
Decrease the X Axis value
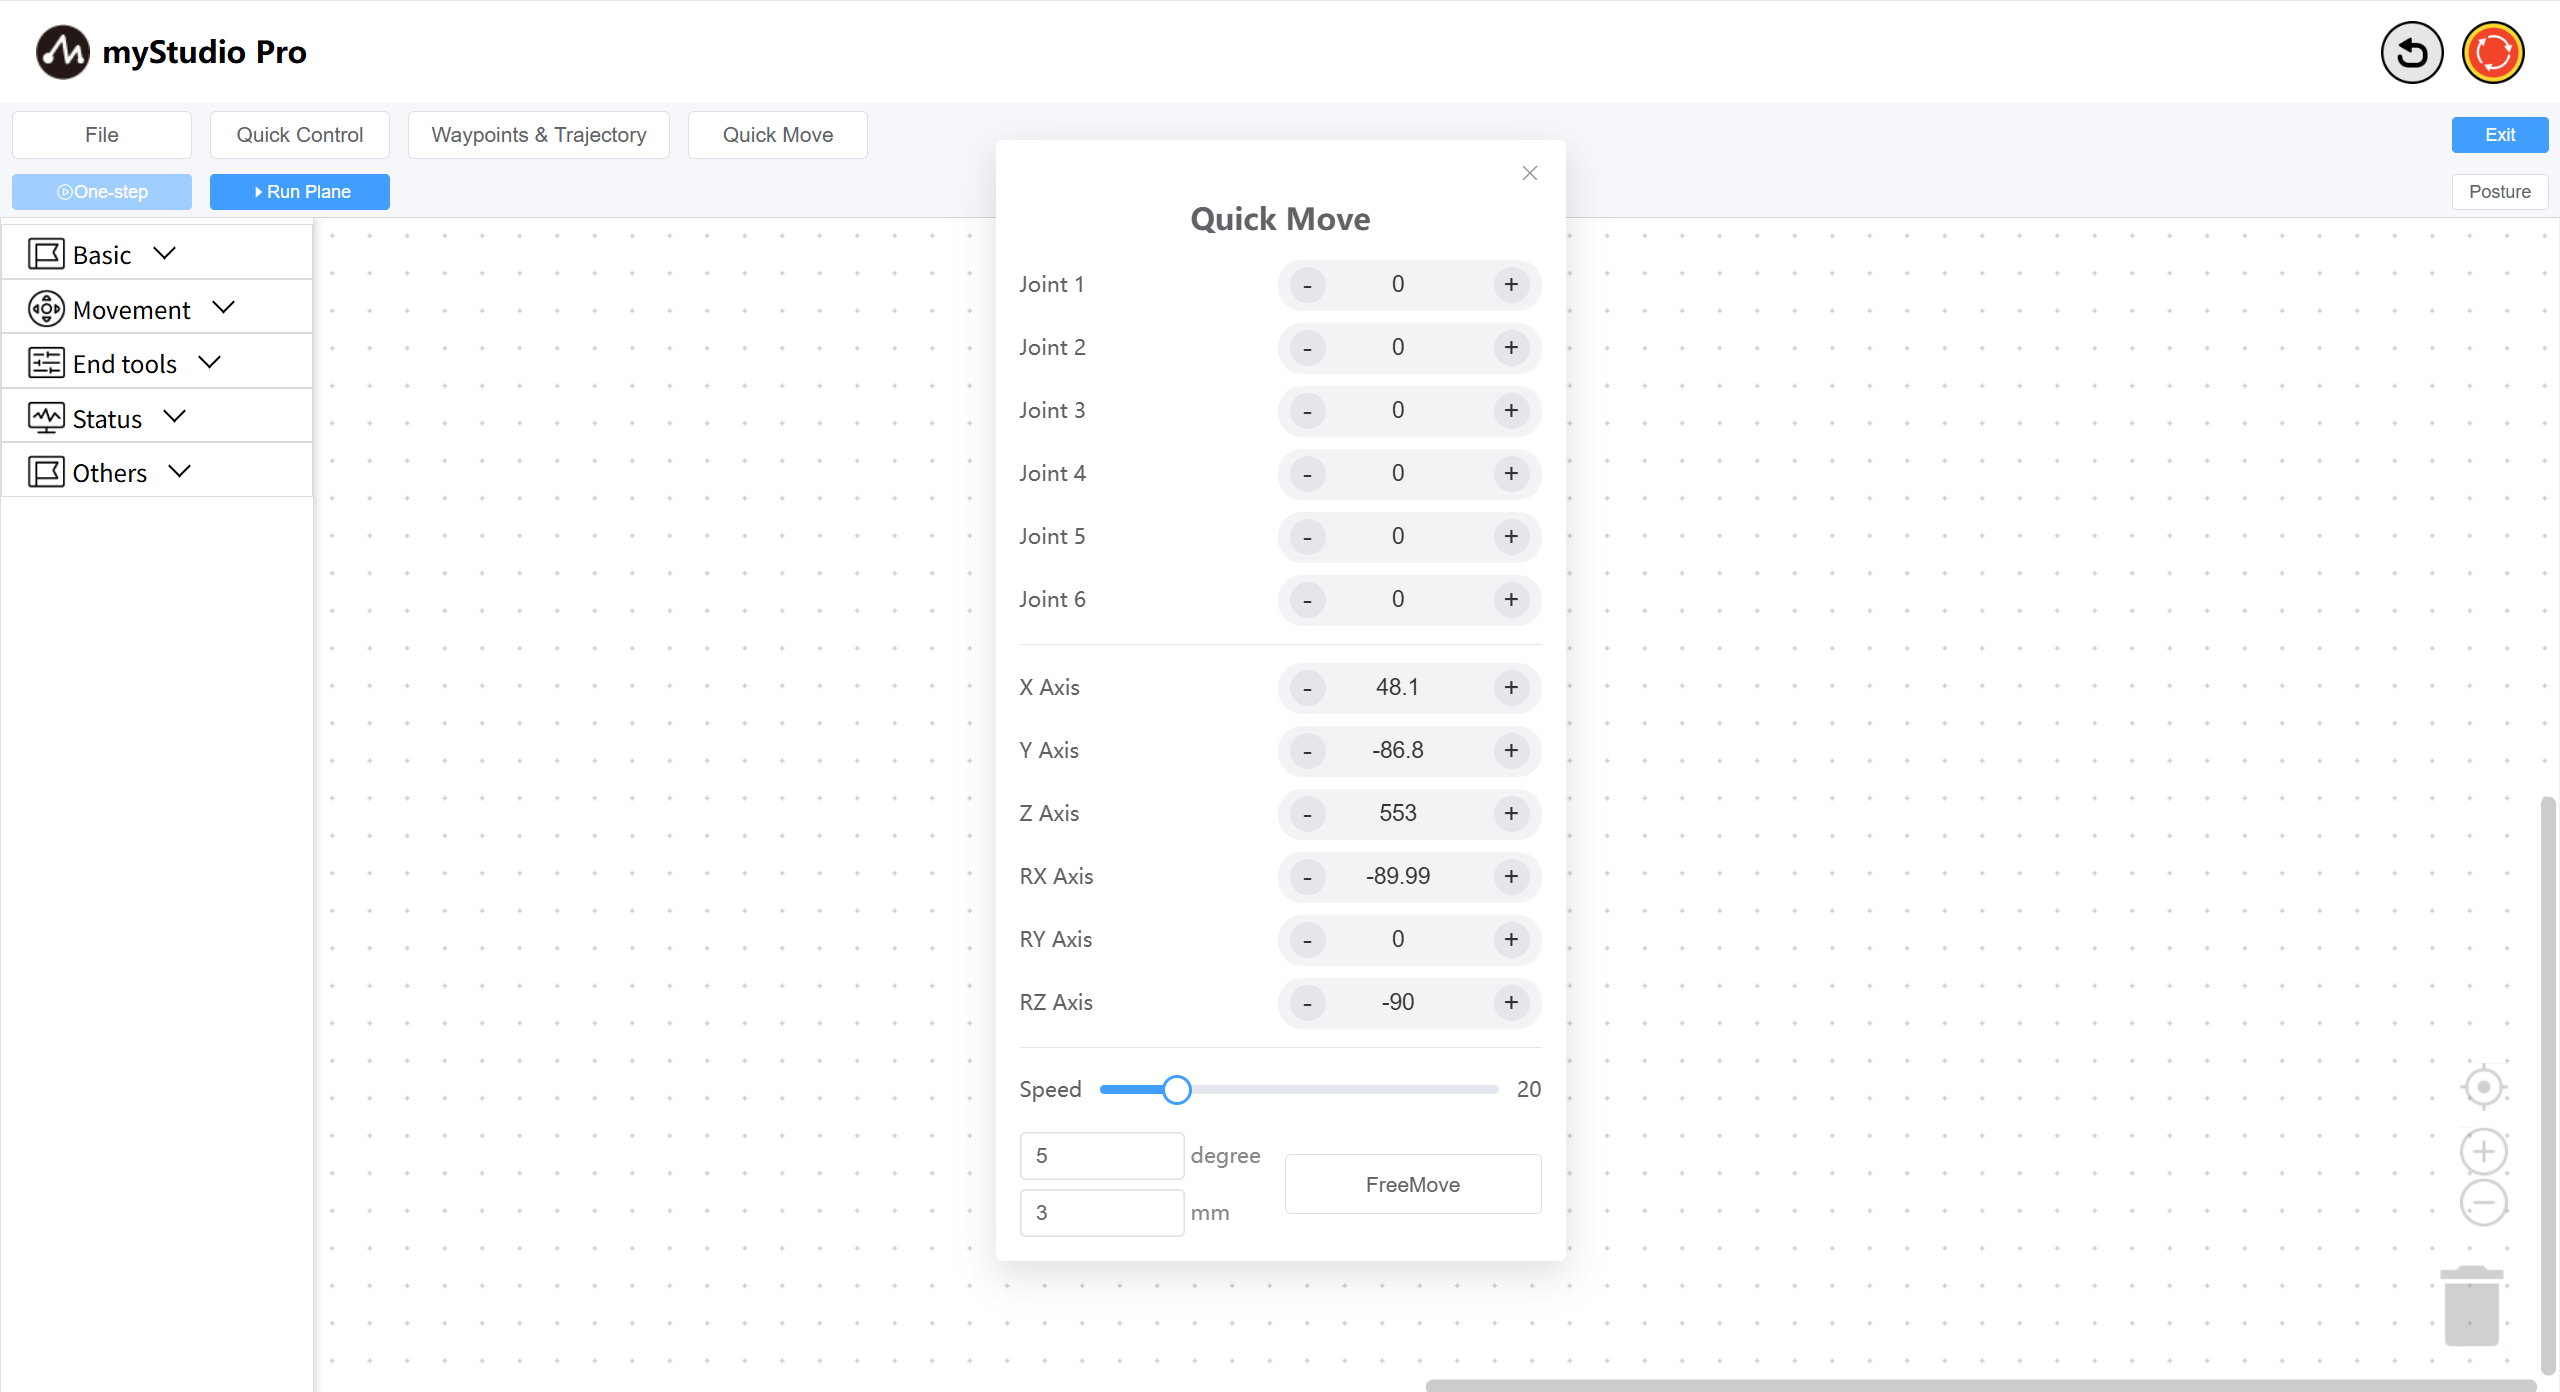1307,688
